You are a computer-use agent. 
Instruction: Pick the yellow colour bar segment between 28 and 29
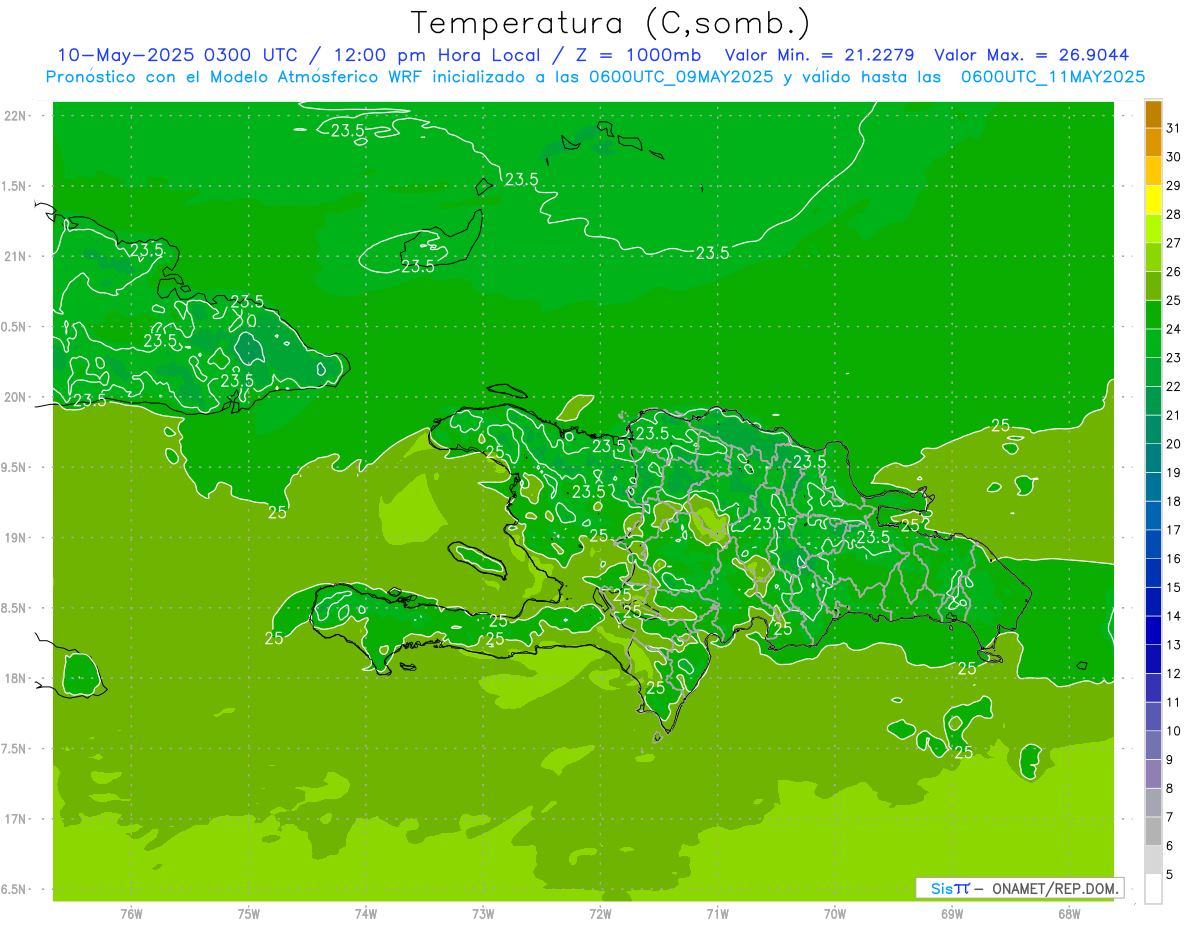pos(1153,200)
